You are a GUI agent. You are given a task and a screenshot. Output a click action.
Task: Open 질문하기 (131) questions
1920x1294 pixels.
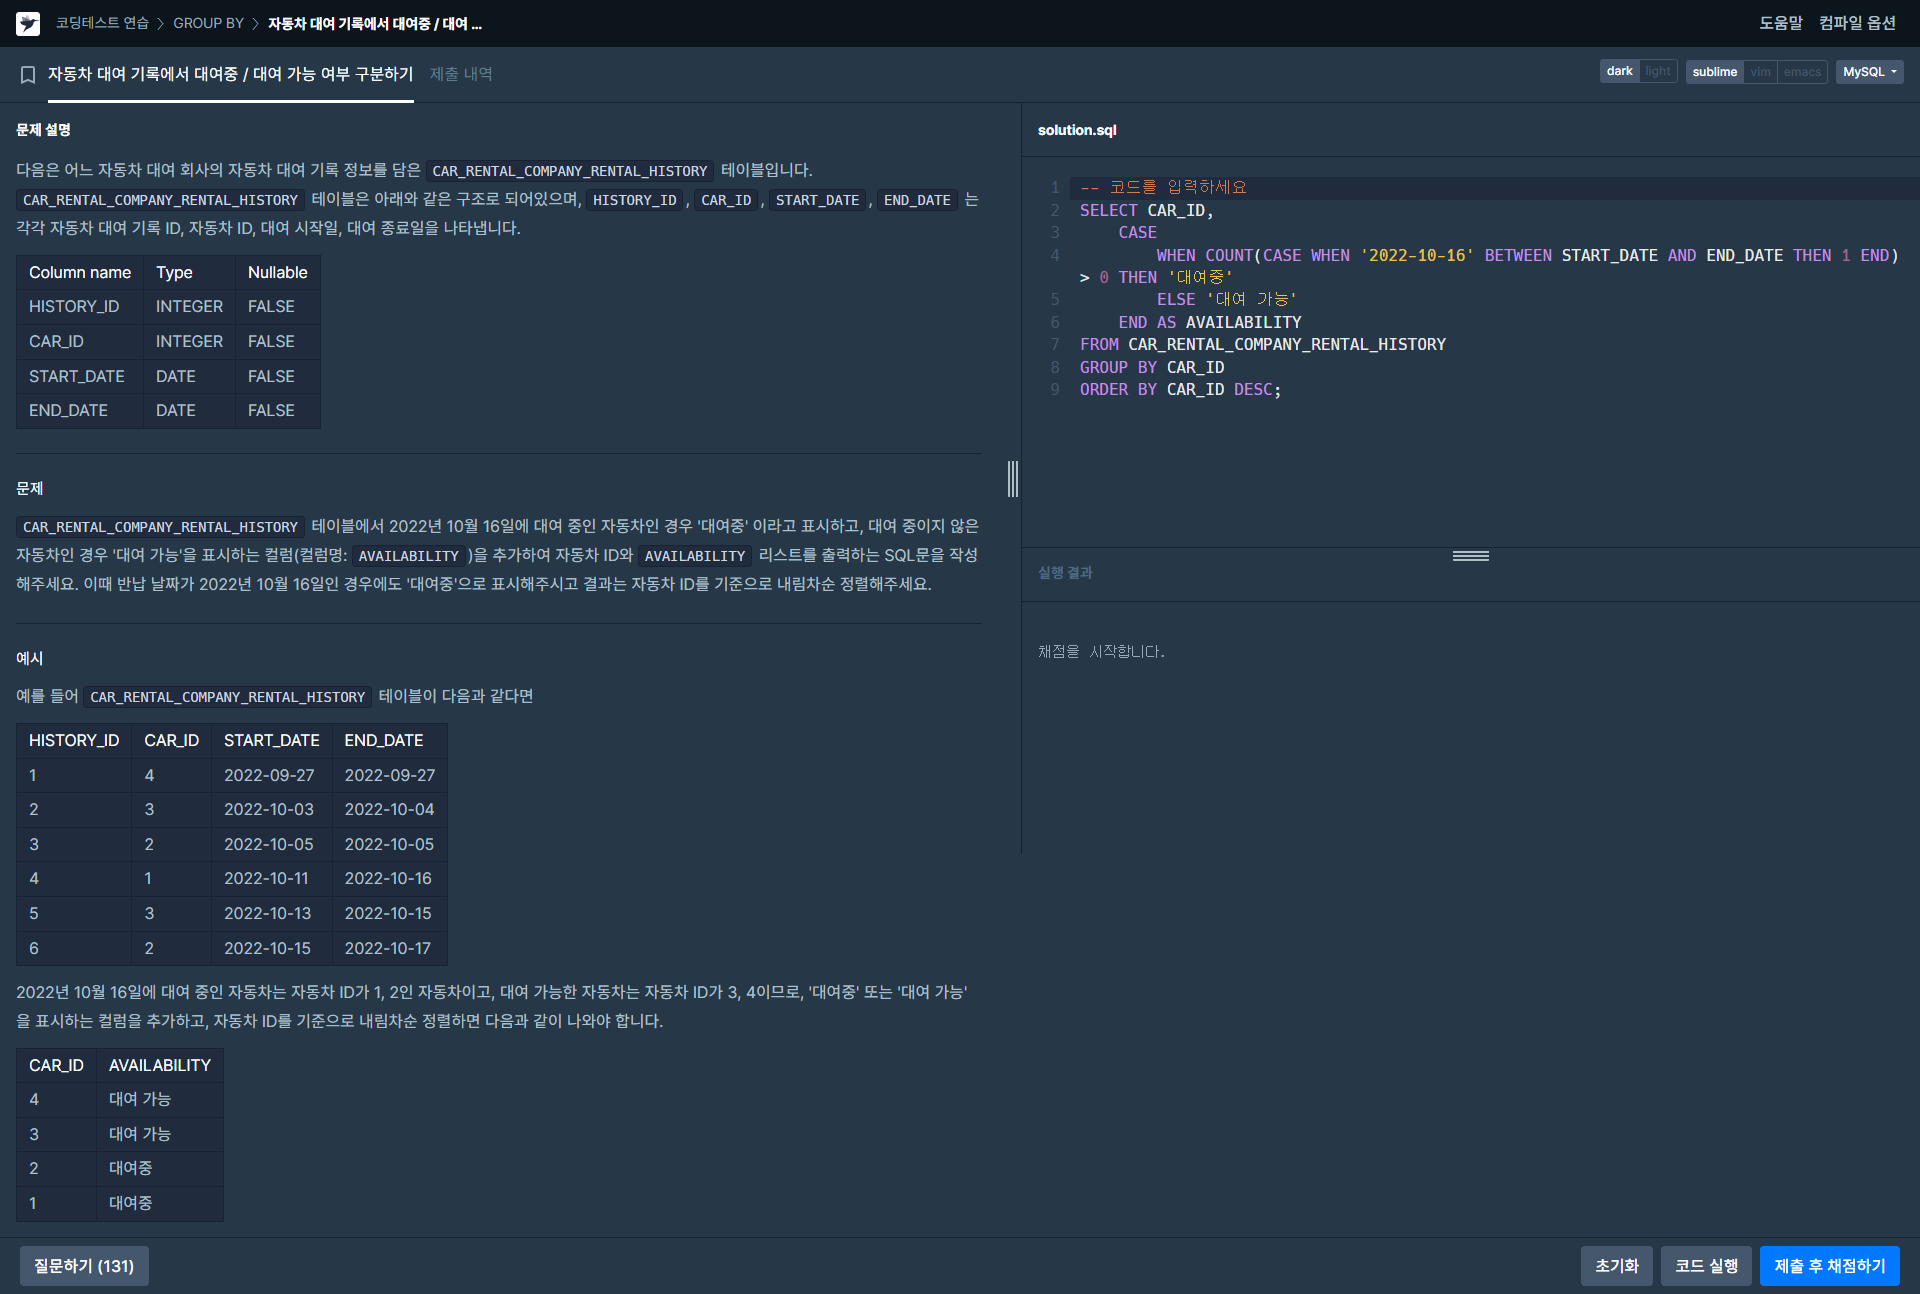point(84,1266)
